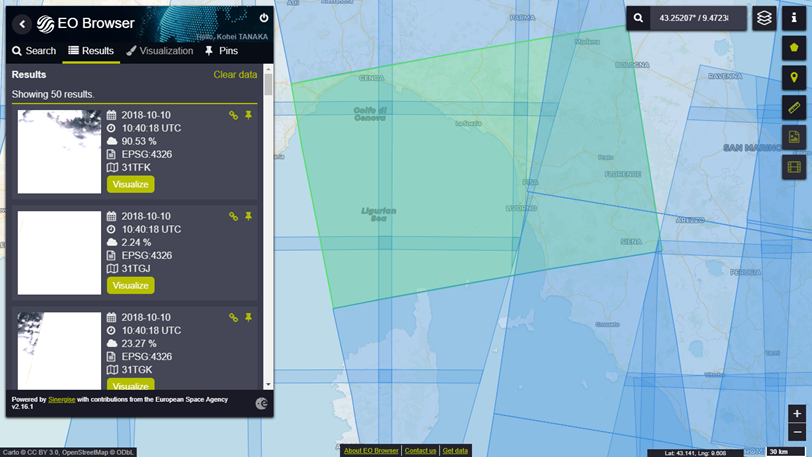Open the 31TFK result thumbnail
The height and width of the screenshot is (457, 812).
point(59,151)
